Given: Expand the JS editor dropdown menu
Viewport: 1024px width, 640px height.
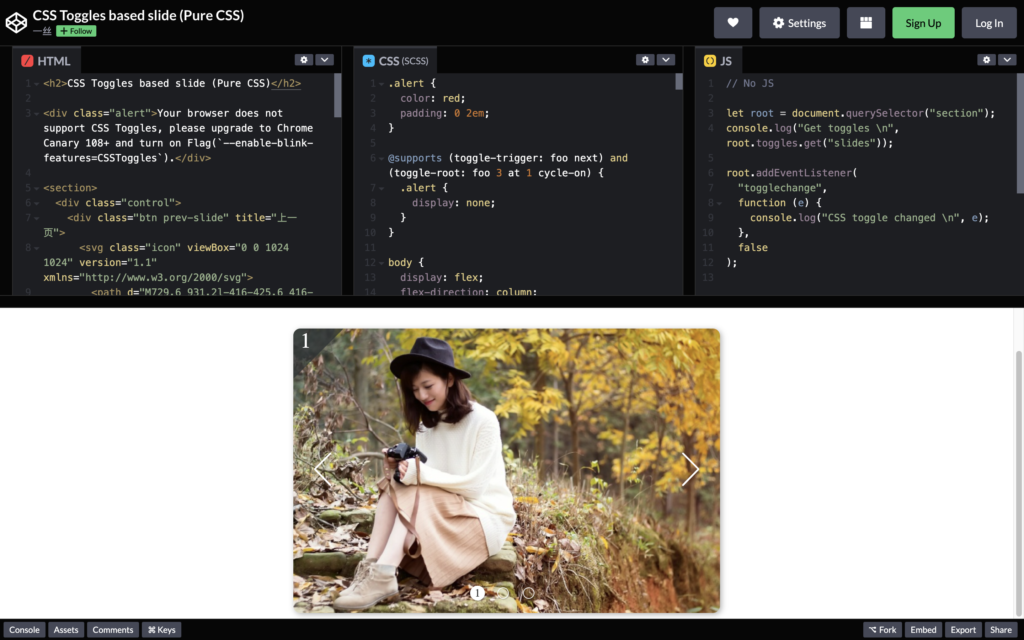Looking at the screenshot, I should pos(1007,59).
